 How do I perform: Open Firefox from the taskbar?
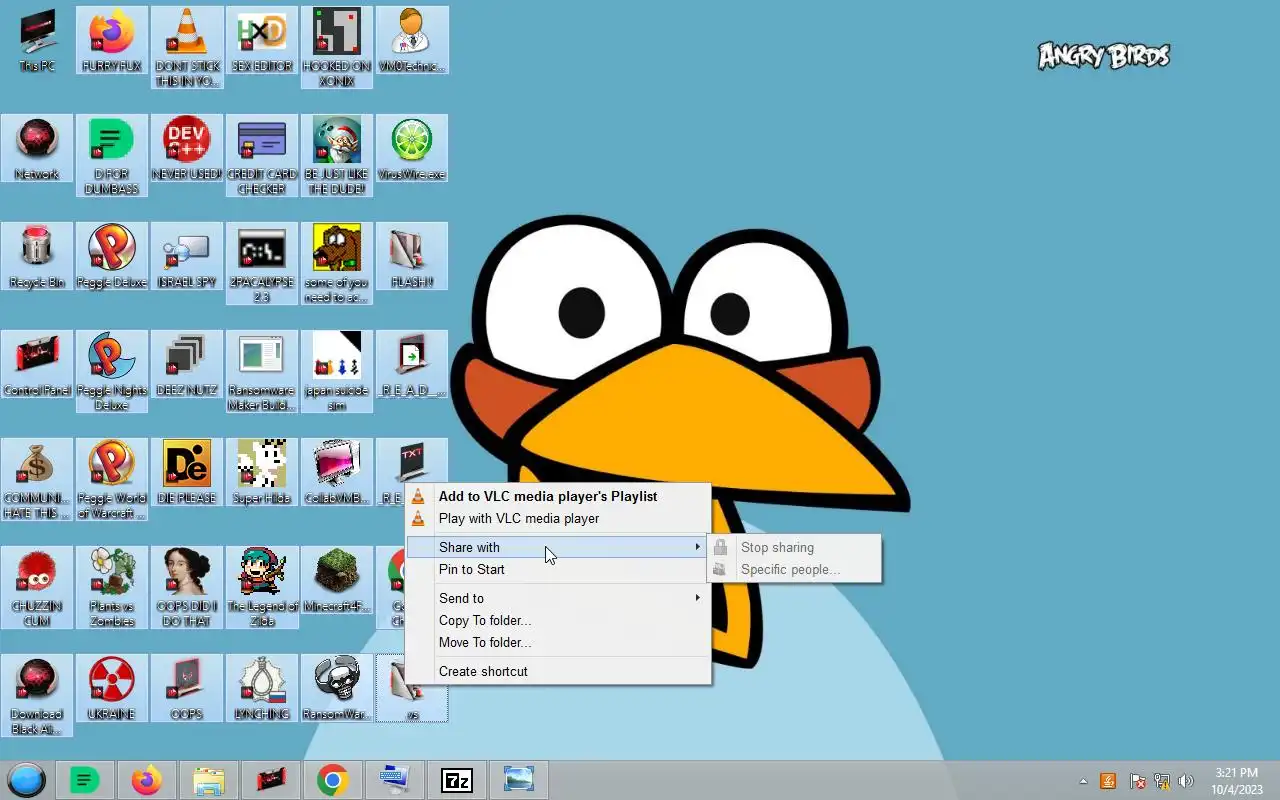147,780
